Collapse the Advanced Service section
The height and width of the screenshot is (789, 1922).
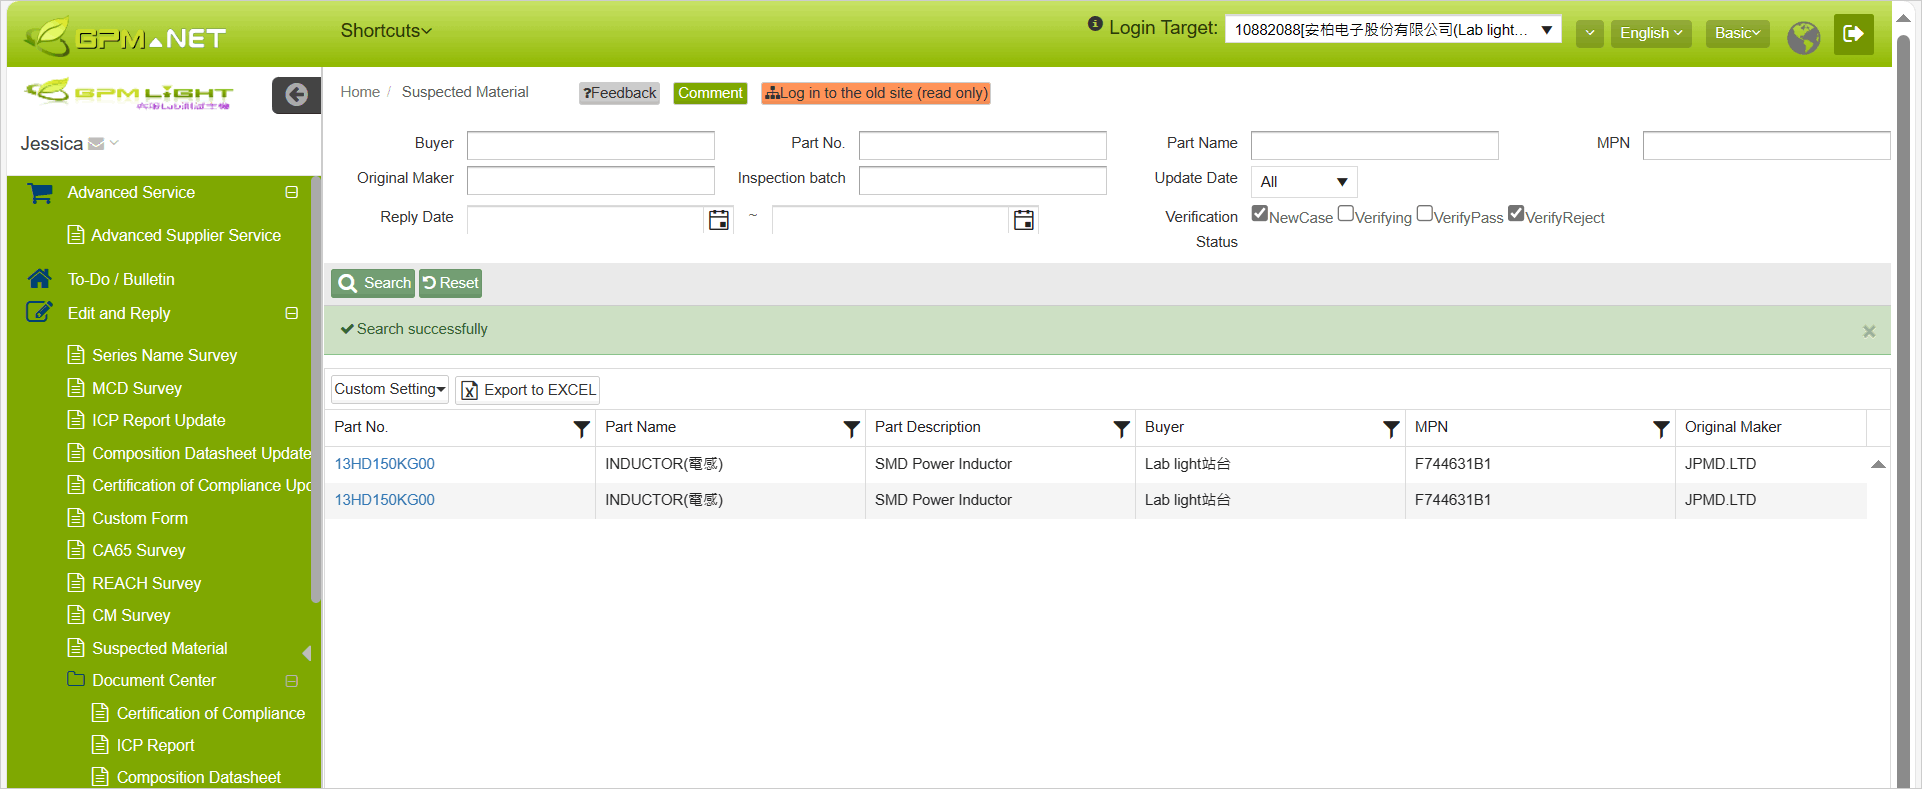[x=292, y=192]
